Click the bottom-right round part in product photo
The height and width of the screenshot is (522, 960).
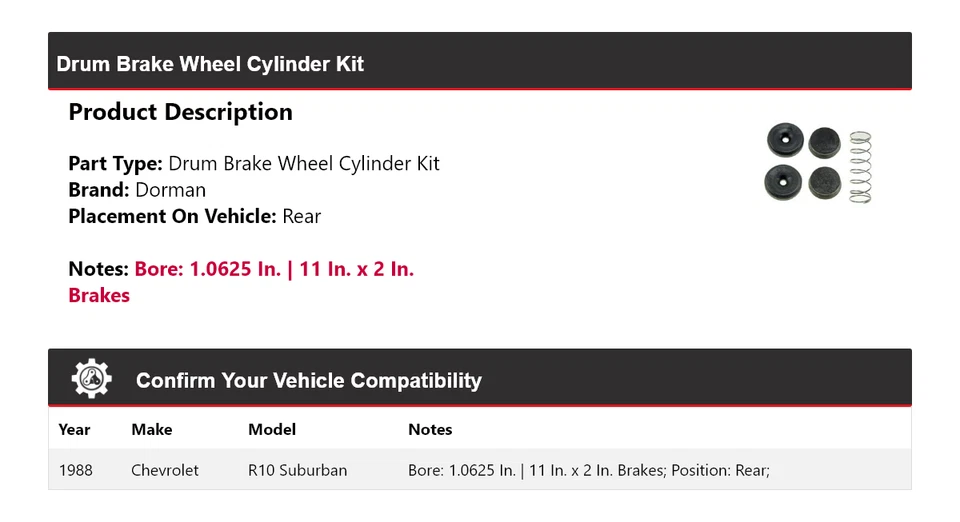coord(824,183)
